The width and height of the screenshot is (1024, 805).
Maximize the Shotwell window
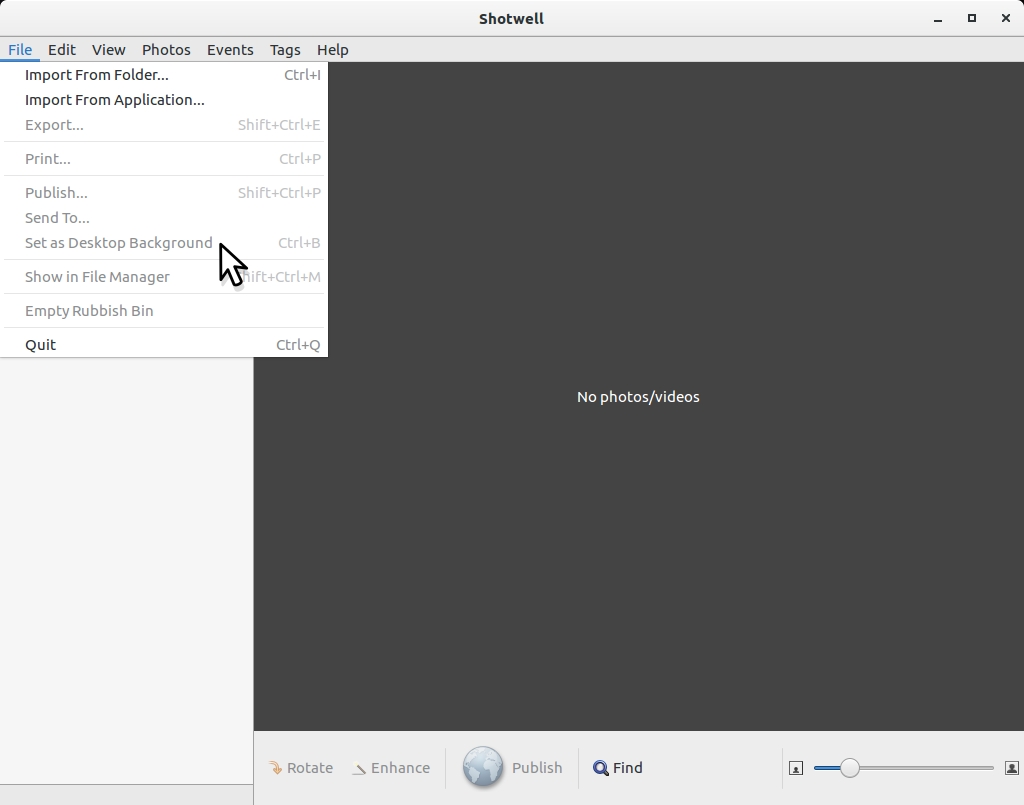(x=971, y=18)
